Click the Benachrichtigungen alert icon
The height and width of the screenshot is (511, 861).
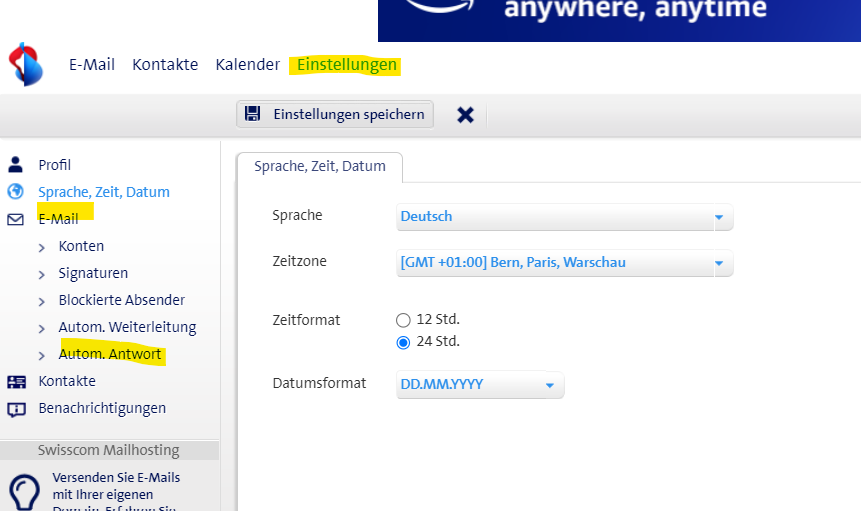[x=15, y=408]
